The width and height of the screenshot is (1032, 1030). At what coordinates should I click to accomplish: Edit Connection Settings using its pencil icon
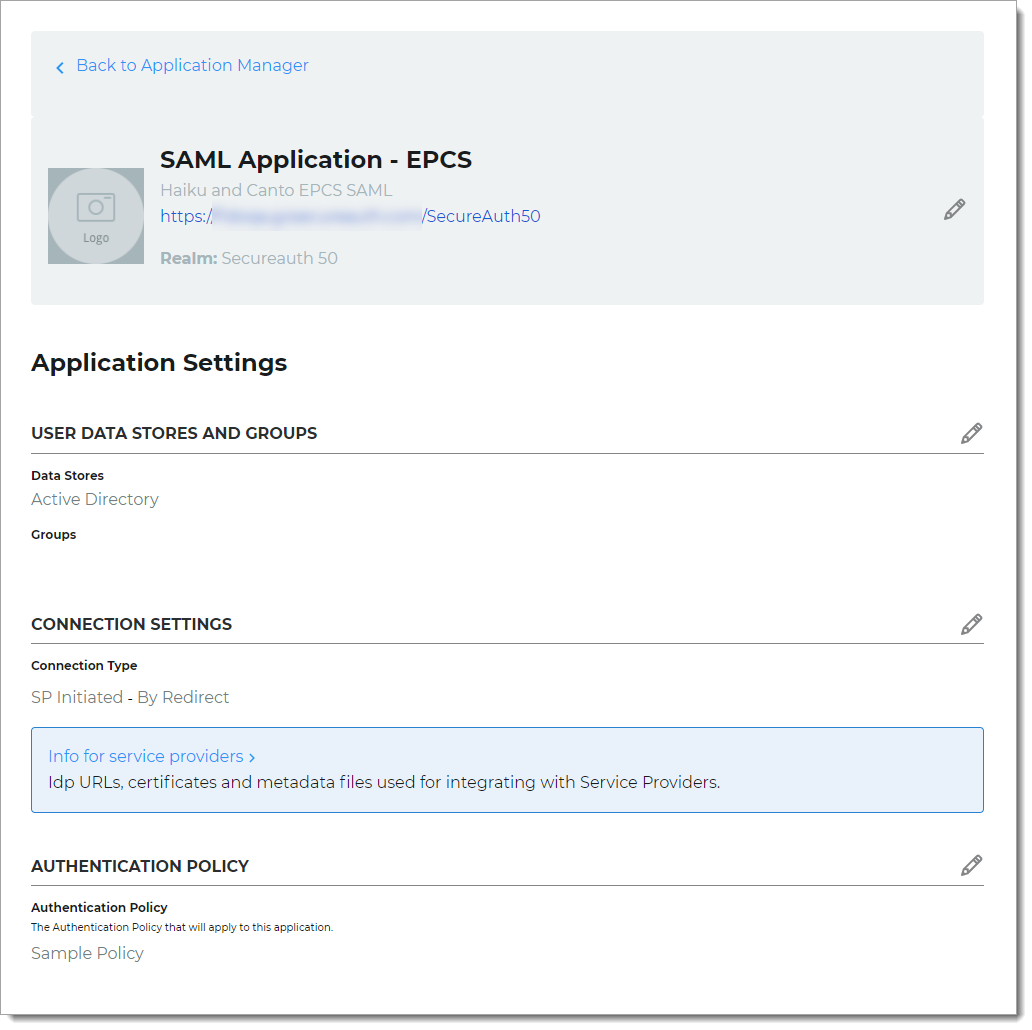coord(971,624)
